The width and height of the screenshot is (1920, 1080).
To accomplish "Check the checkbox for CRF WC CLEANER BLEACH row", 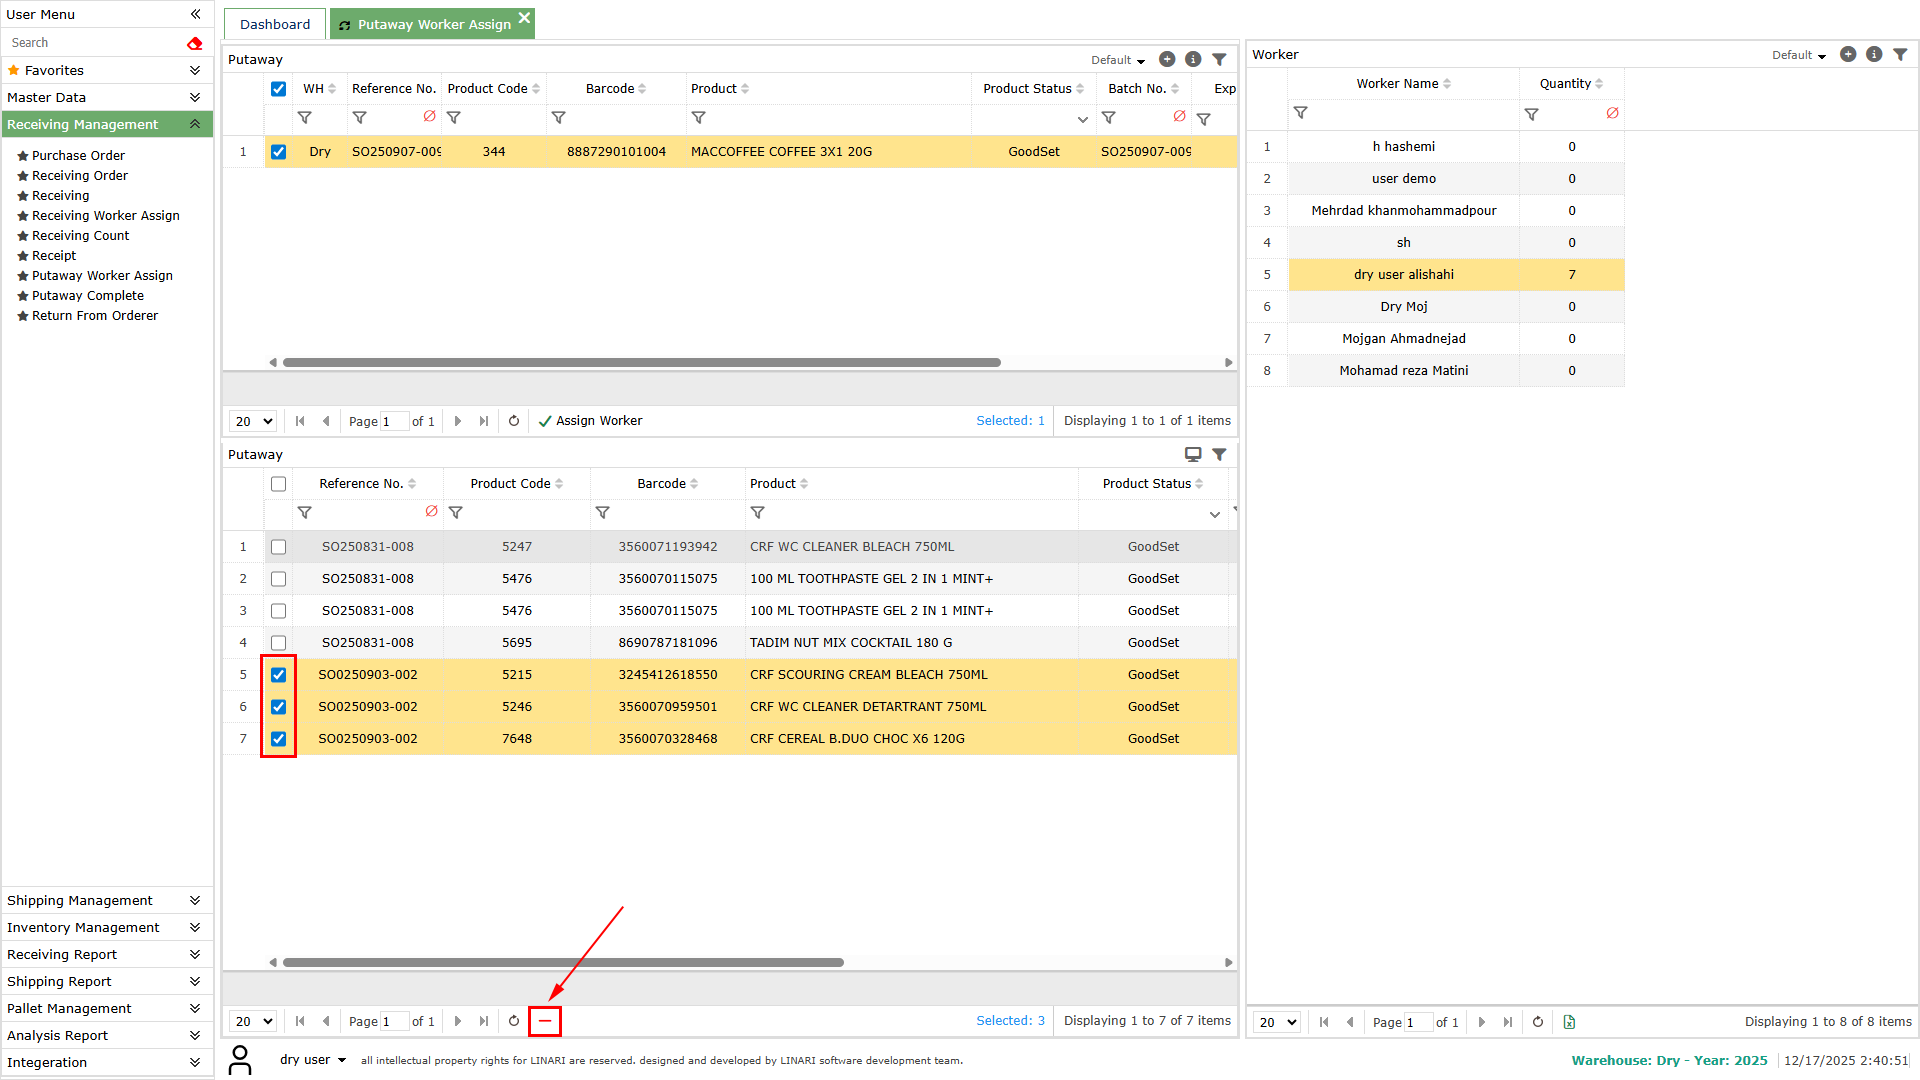I will tap(278, 547).
